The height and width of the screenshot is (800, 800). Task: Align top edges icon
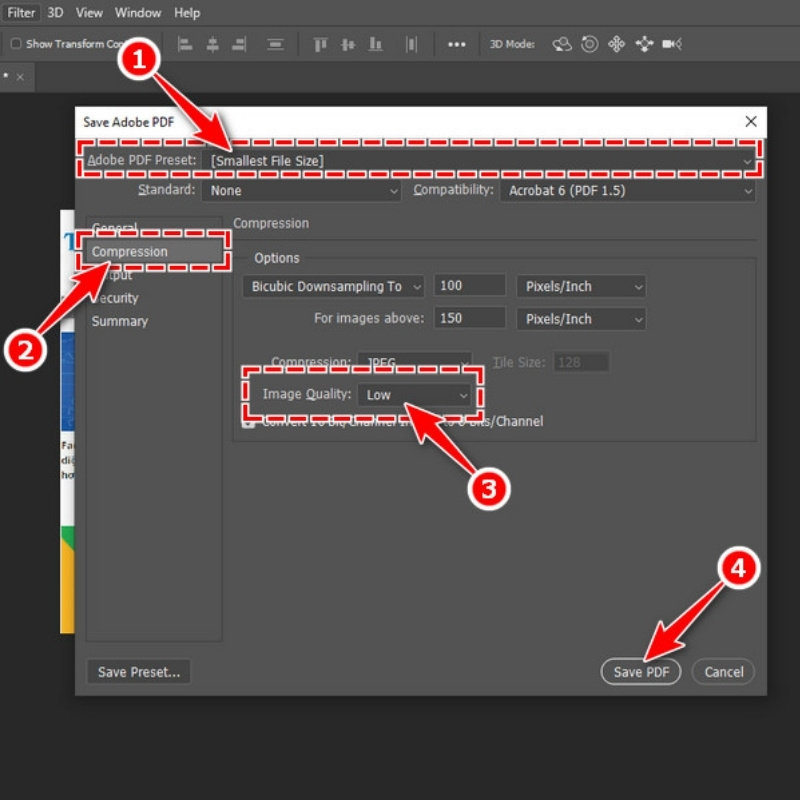tap(320, 44)
